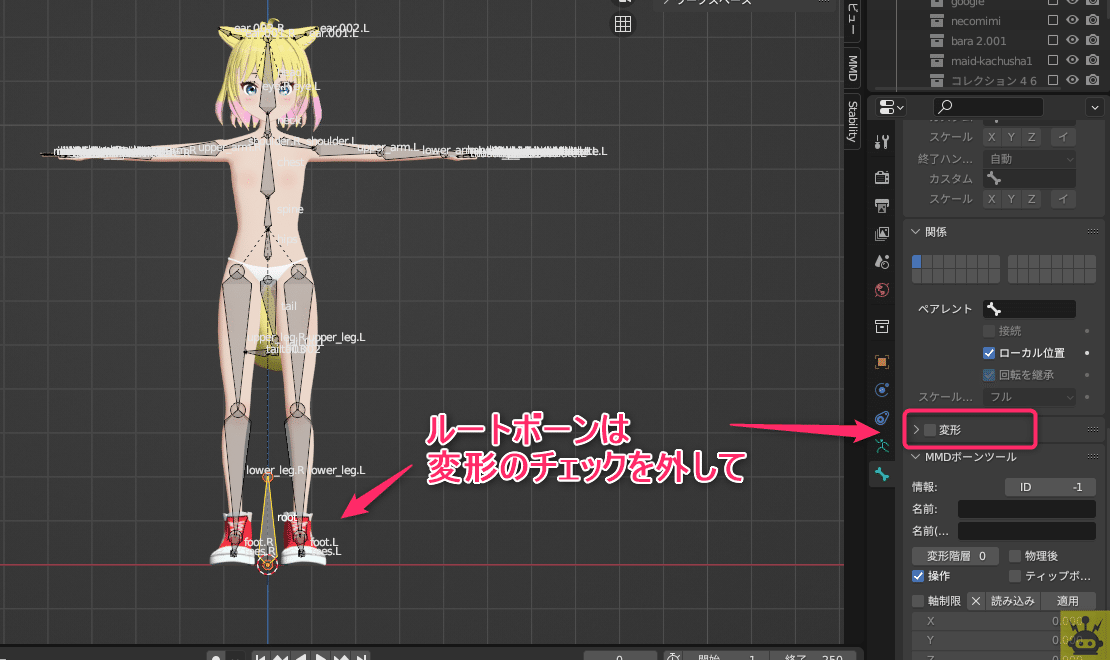The height and width of the screenshot is (660, 1110).
Task: Open the properties editor type dropdown
Action: click(x=891, y=107)
